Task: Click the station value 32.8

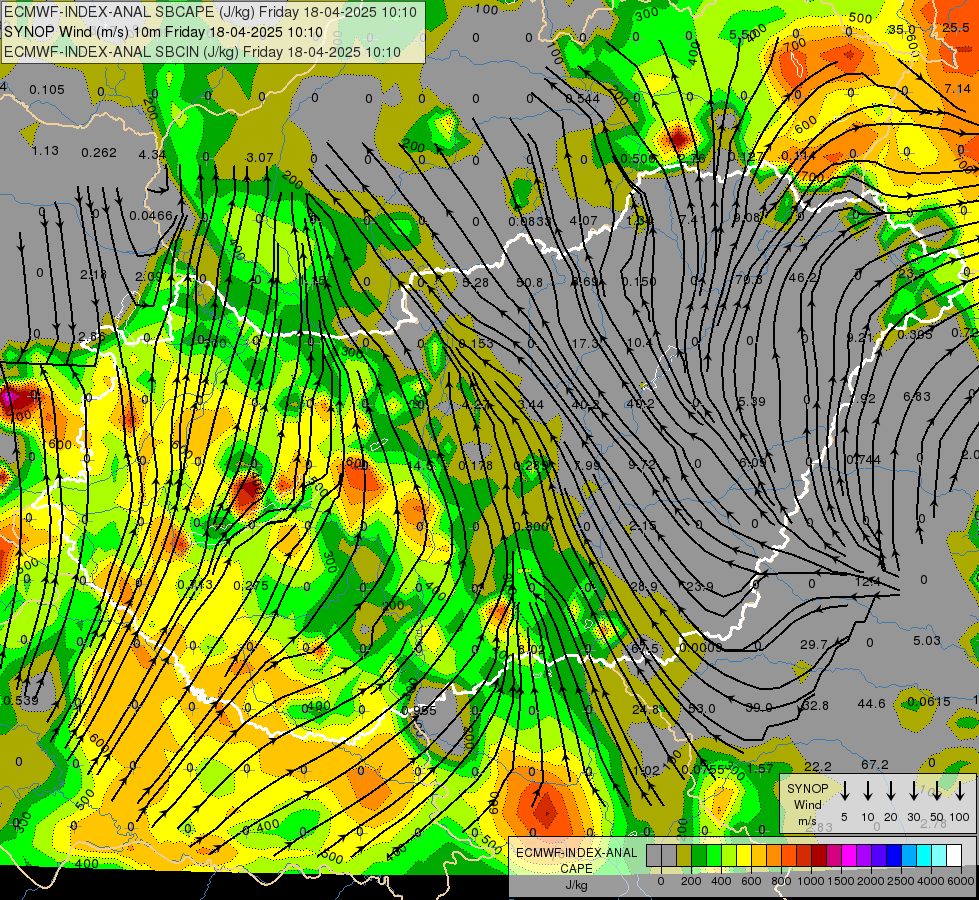Action: pyautogui.click(x=815, y=705)
